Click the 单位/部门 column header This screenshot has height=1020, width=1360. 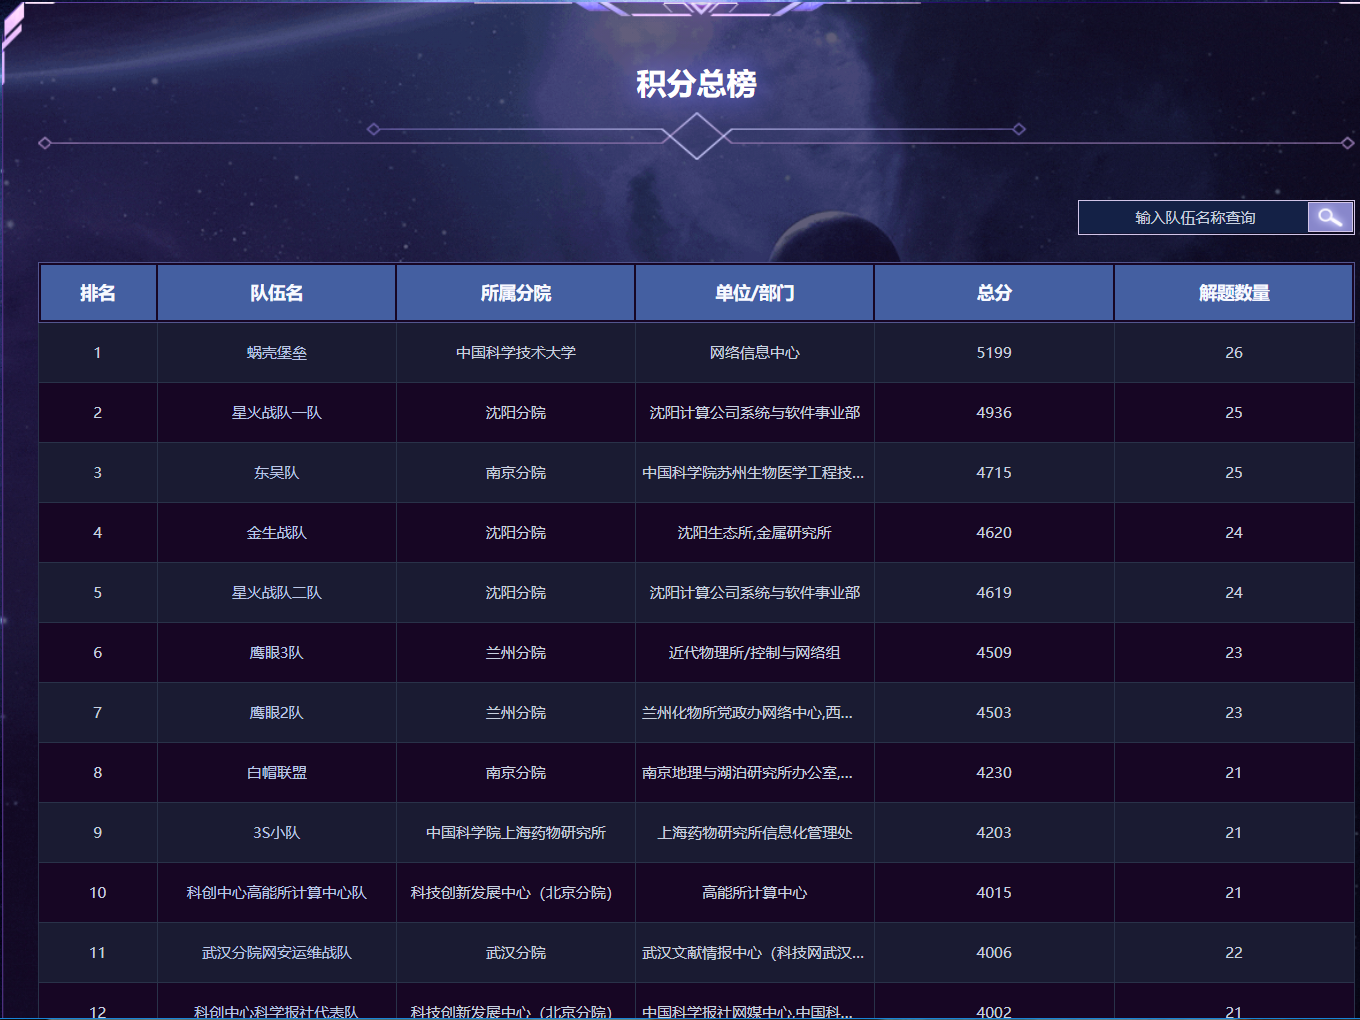click(755, 293)
